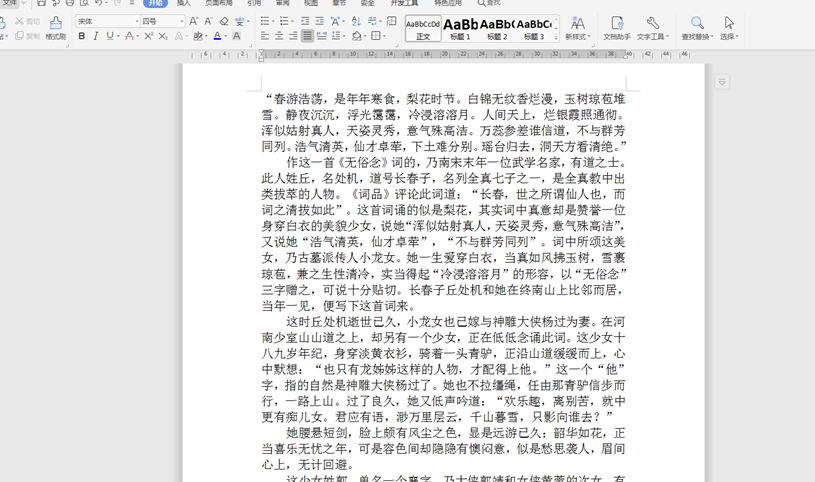Click the borders grid icon
This screenshot has width=815, height=482.
375,36
